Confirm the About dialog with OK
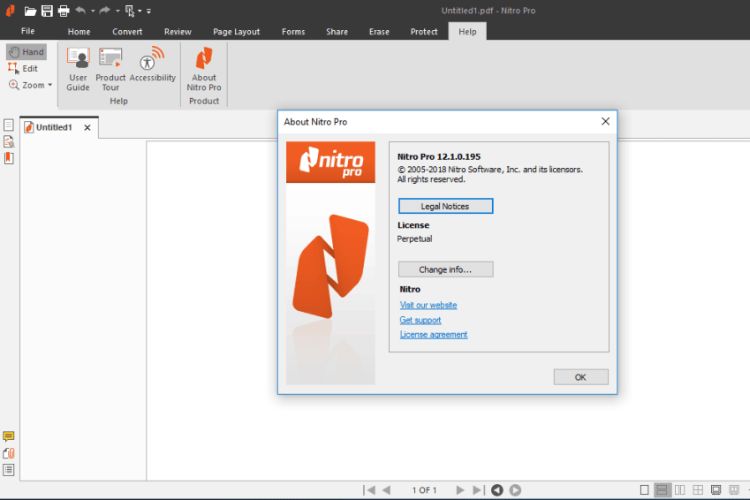750x500 pixels. (x=581, y=377)
